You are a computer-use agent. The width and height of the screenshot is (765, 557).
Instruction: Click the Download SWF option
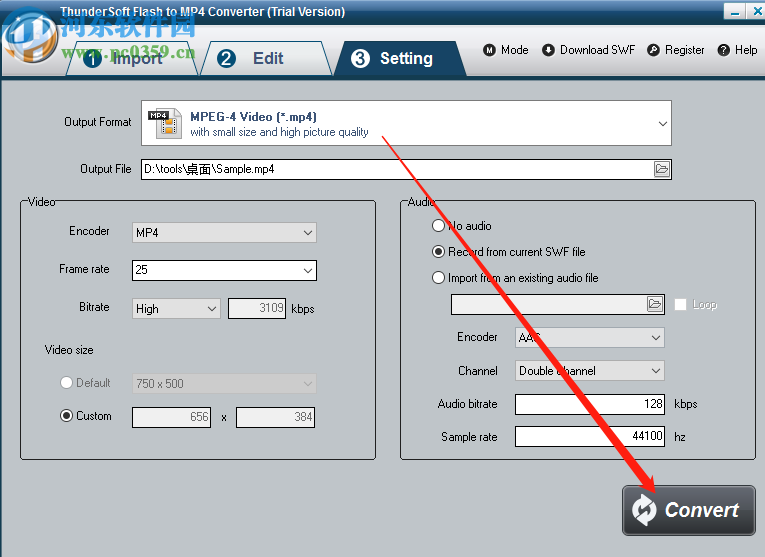click(x=589, y=50)
